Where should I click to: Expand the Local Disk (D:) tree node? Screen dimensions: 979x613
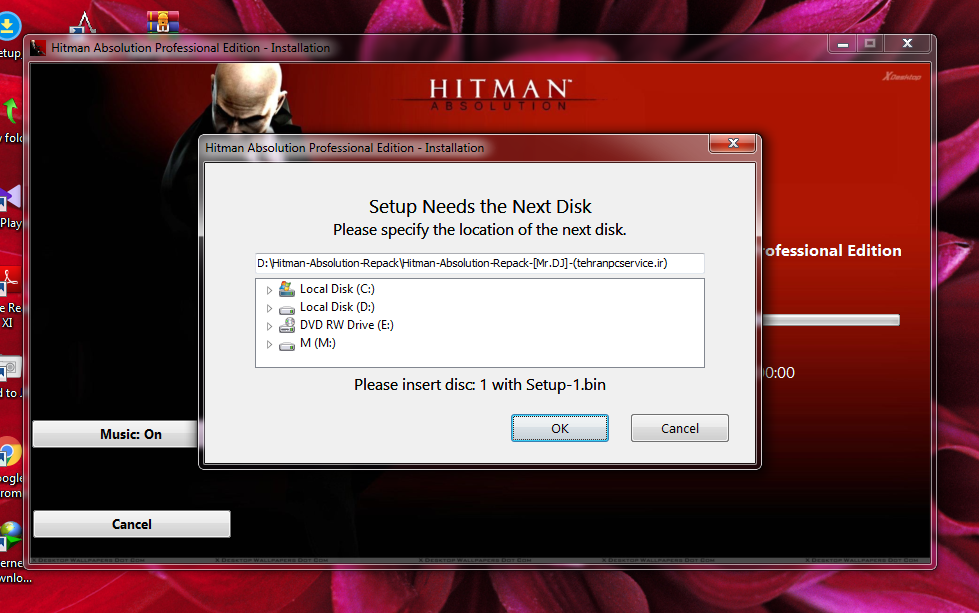[x=269, y=308]
